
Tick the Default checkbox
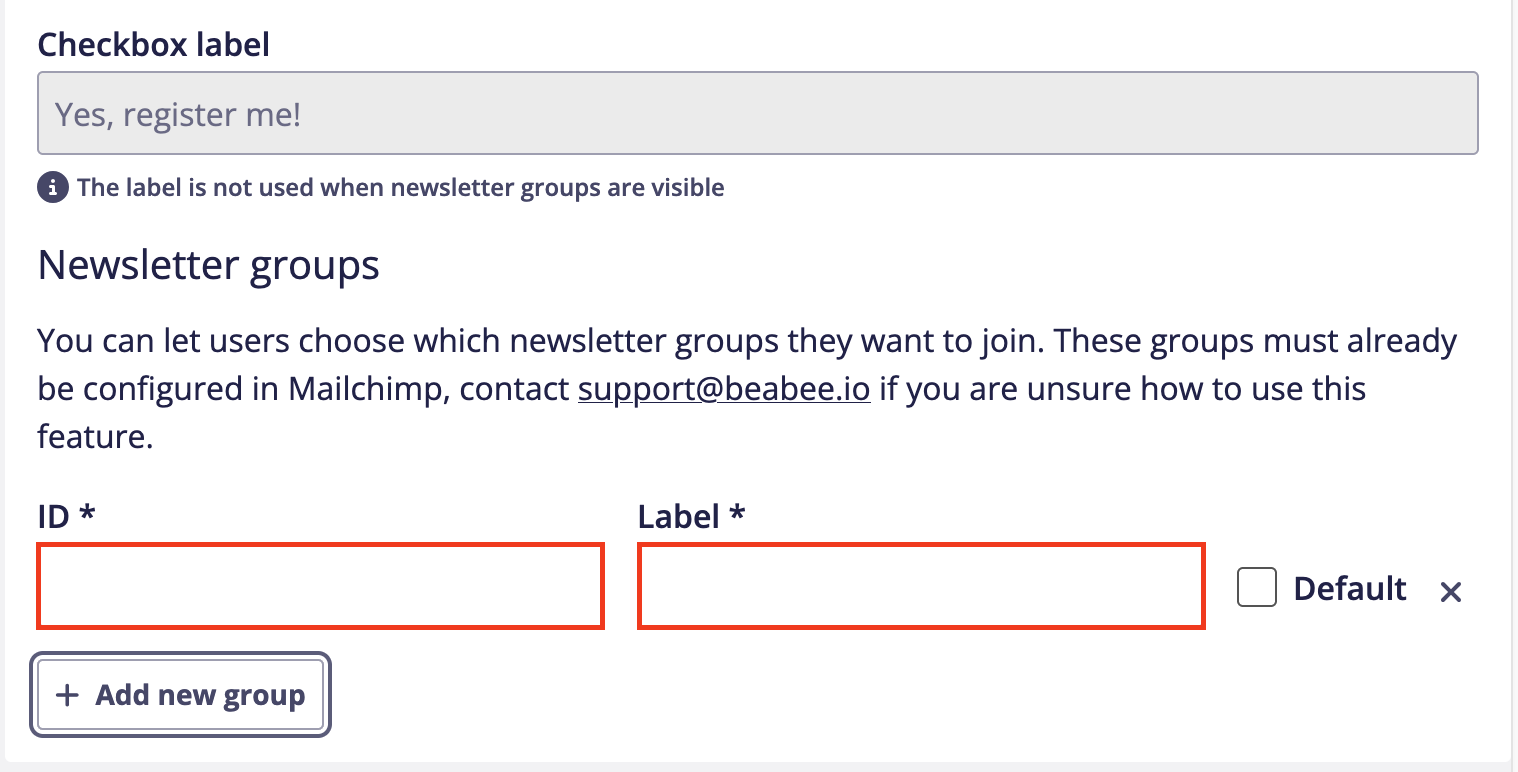coord(1256,588)
